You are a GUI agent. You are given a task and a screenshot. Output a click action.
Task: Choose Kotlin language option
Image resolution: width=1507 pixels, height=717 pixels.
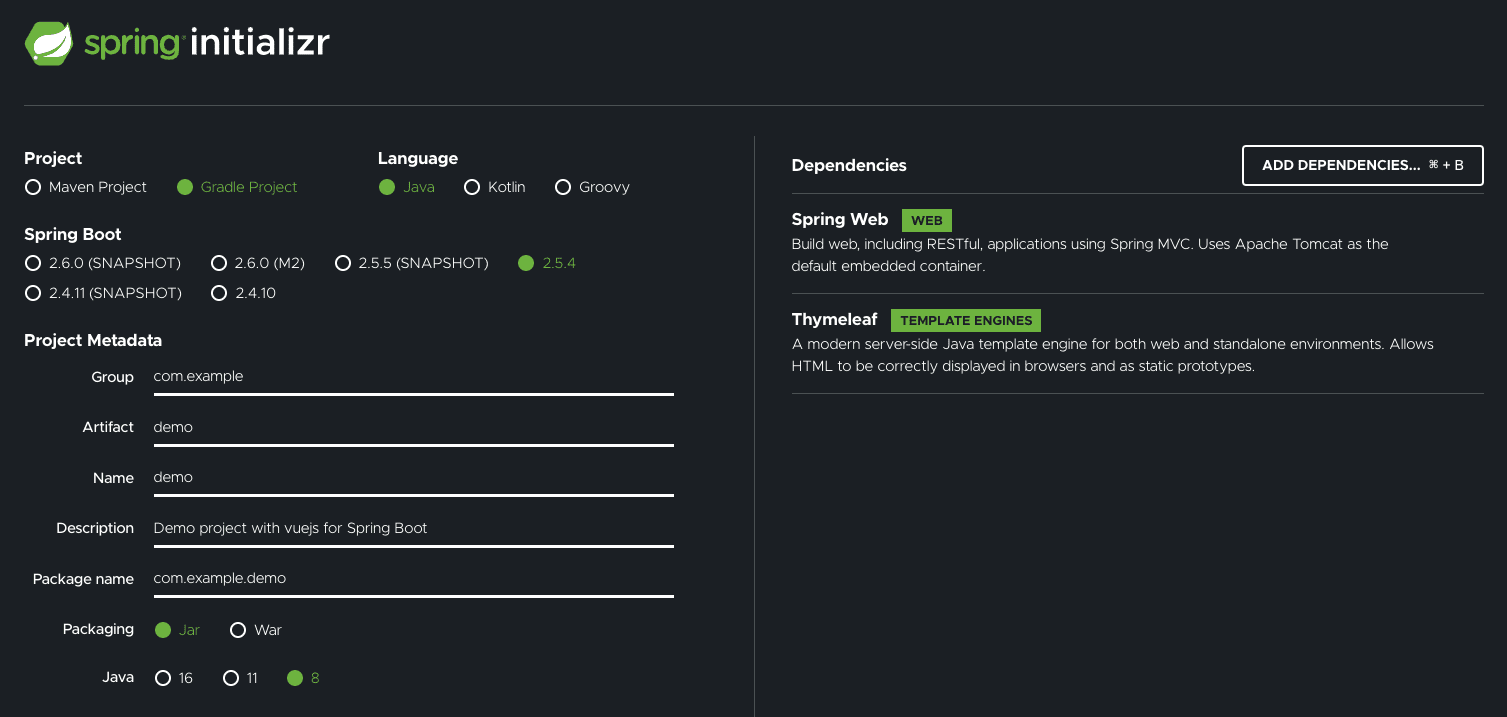click(x=495, y=187)
